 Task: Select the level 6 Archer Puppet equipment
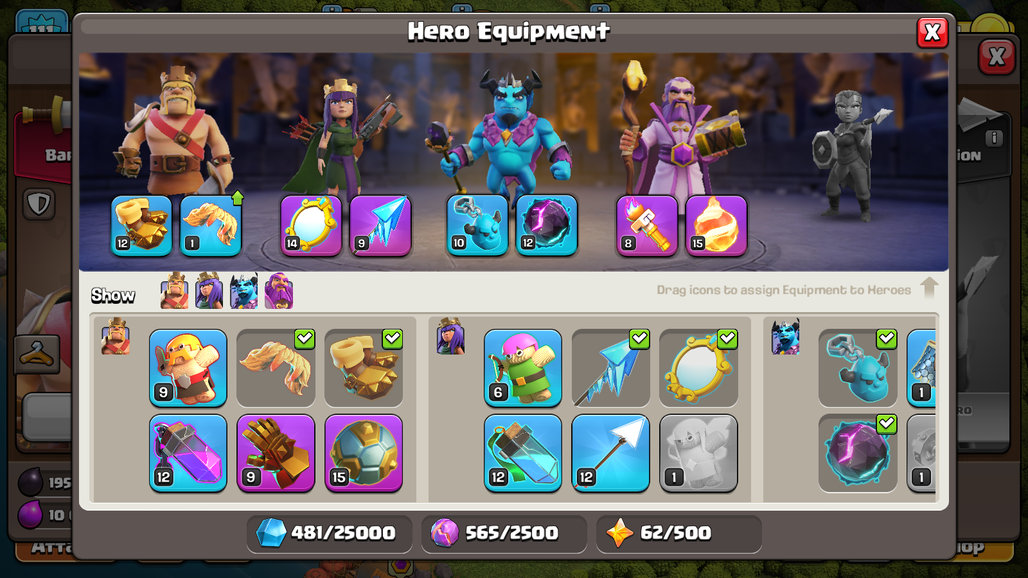523,368
